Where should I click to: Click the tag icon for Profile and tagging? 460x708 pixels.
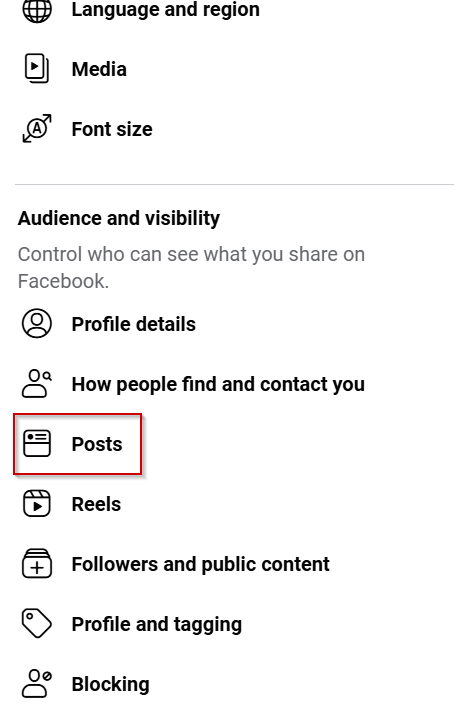(x=37, y=624)
